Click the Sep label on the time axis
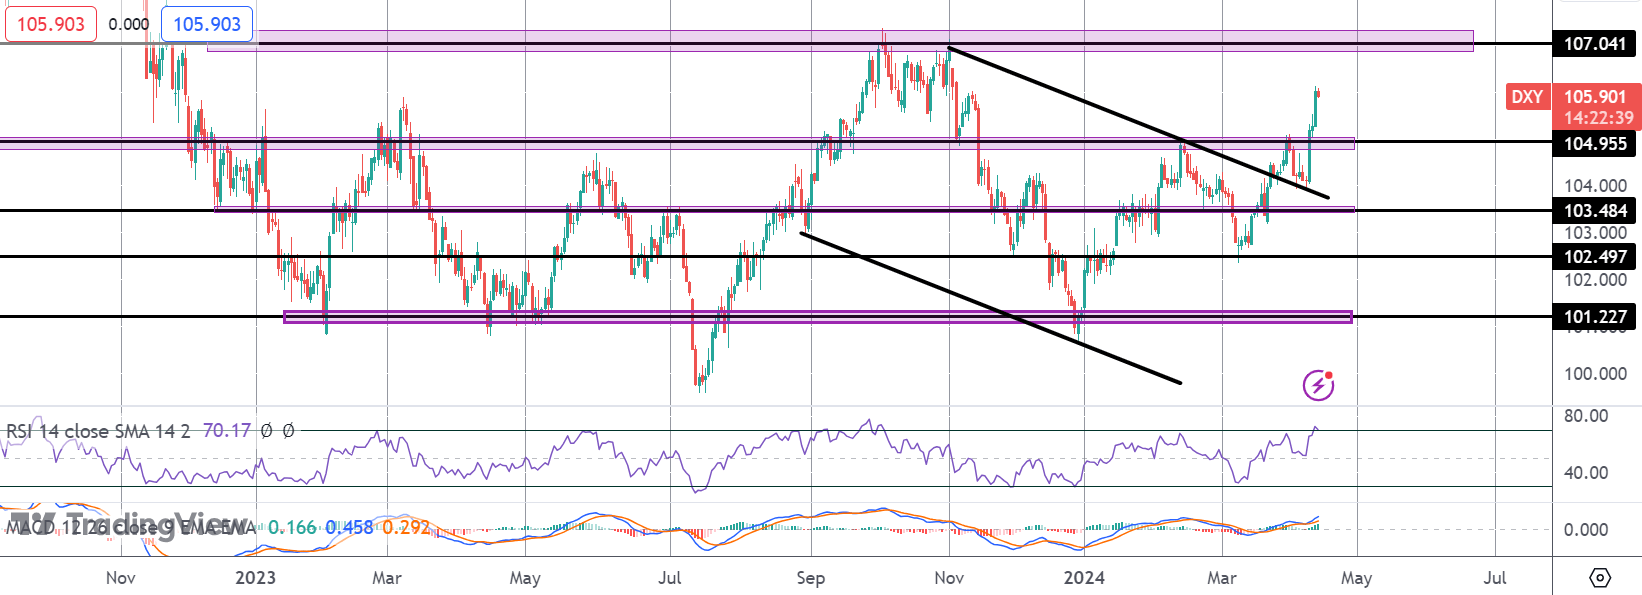This screenshot has height=595, width=1642. (811, 578)
